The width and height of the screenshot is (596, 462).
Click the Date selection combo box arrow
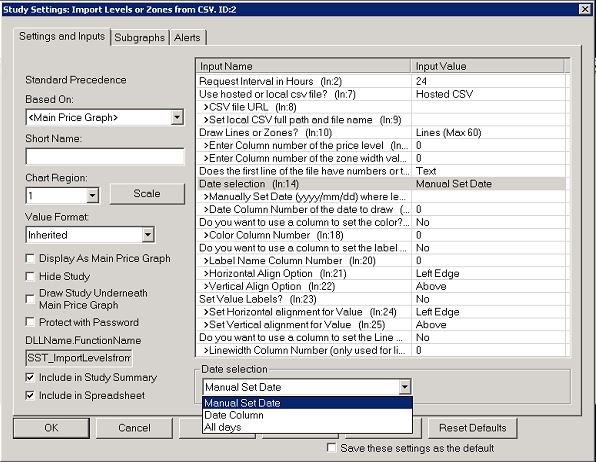click(405, 387)
